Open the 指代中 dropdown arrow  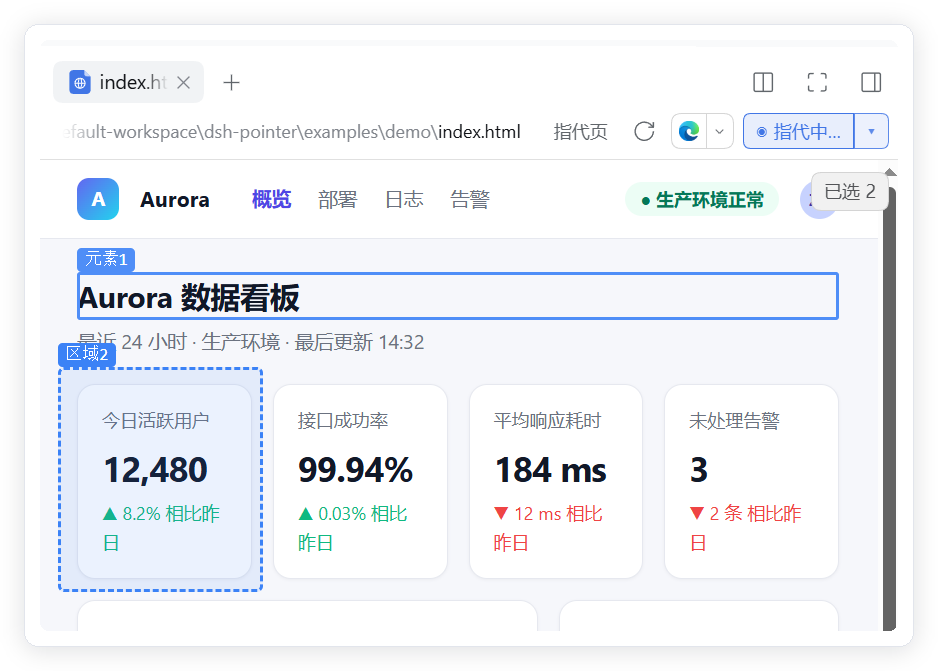872,131
